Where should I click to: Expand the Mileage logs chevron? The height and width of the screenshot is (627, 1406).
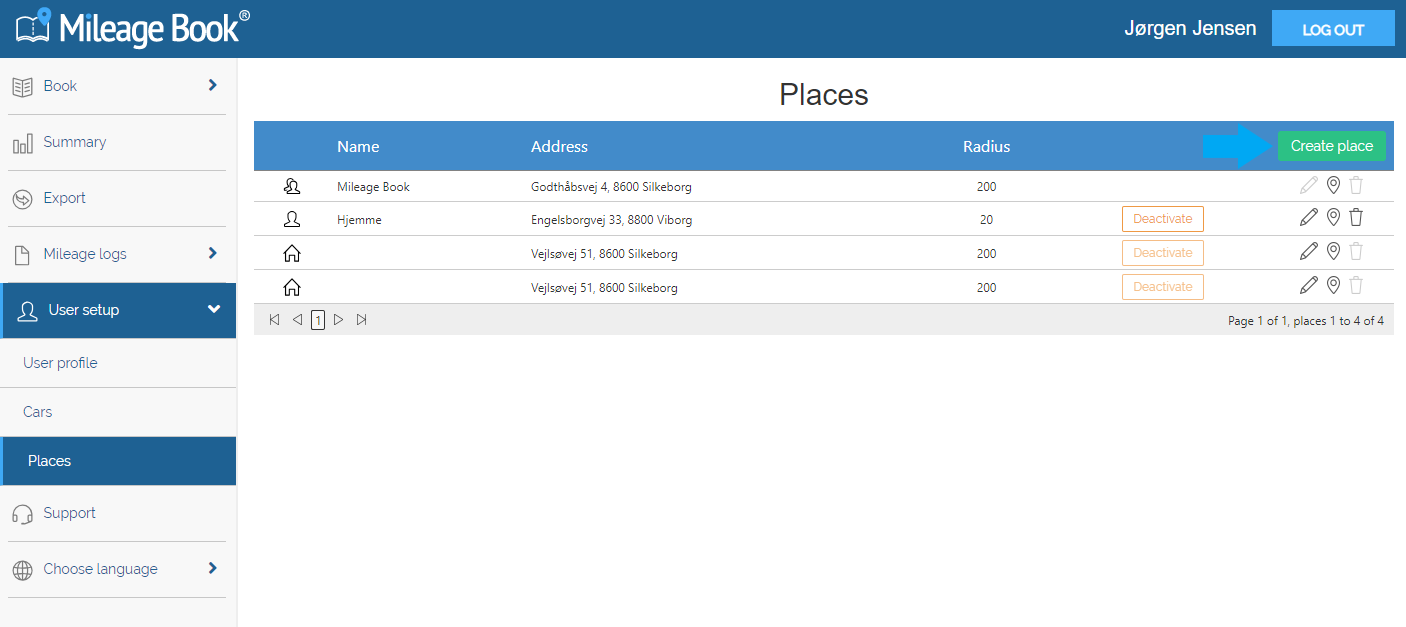212,253
